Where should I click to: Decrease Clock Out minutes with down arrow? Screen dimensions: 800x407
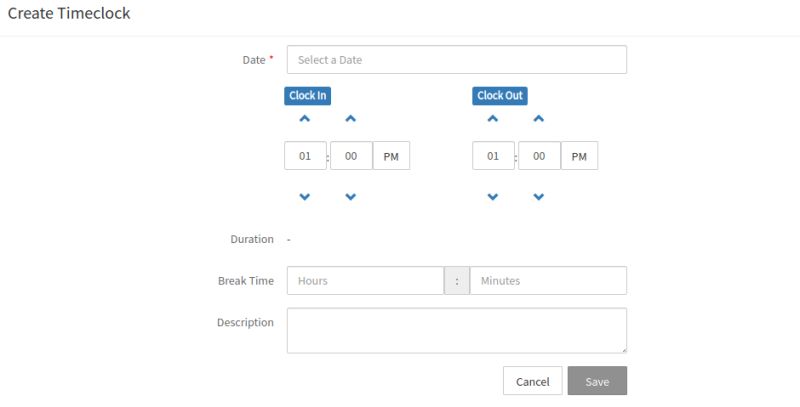click(539, 197)
